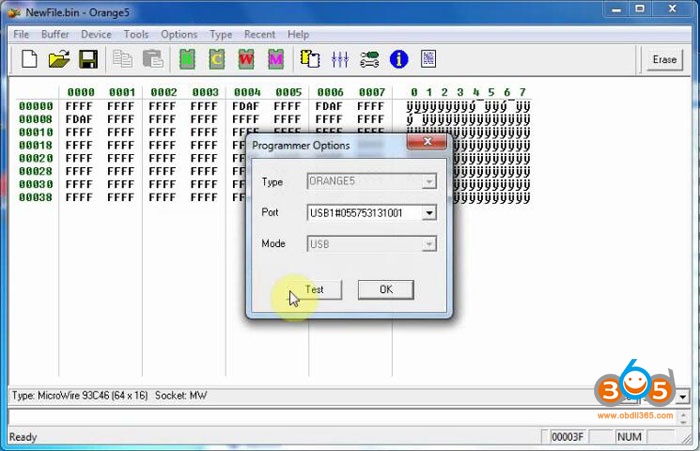
Task: Expand the Mode USB dropdown
Action: (x=429, y=244)
